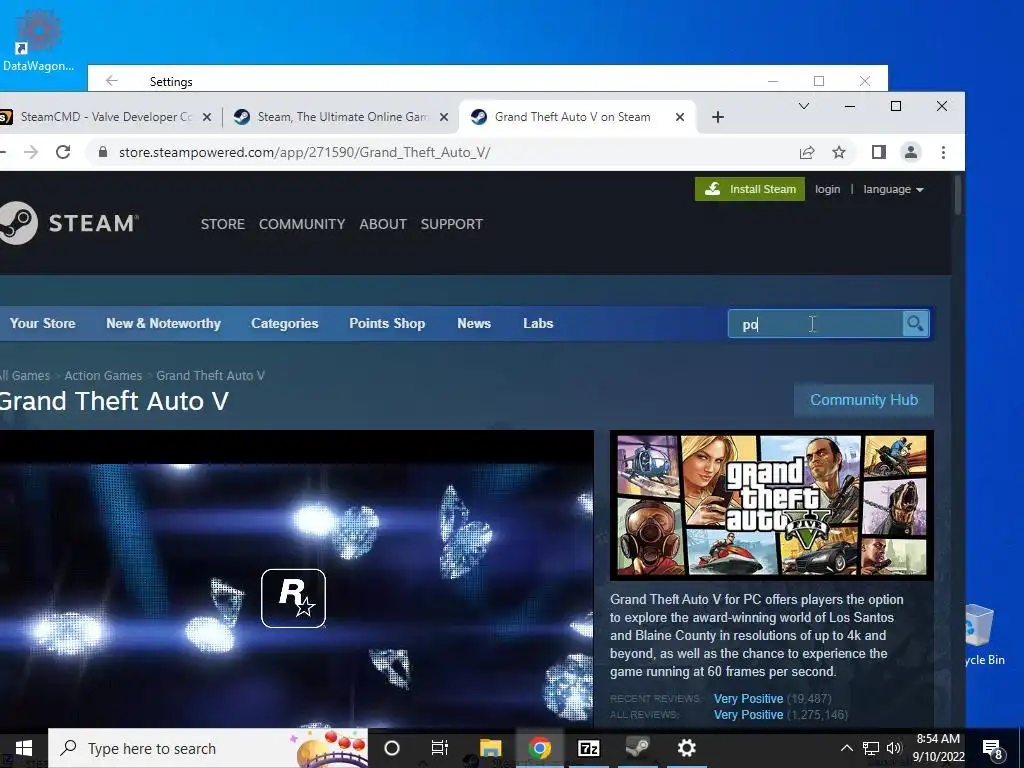
Task: Open File Explorer from taskbar
Action: 490,748
